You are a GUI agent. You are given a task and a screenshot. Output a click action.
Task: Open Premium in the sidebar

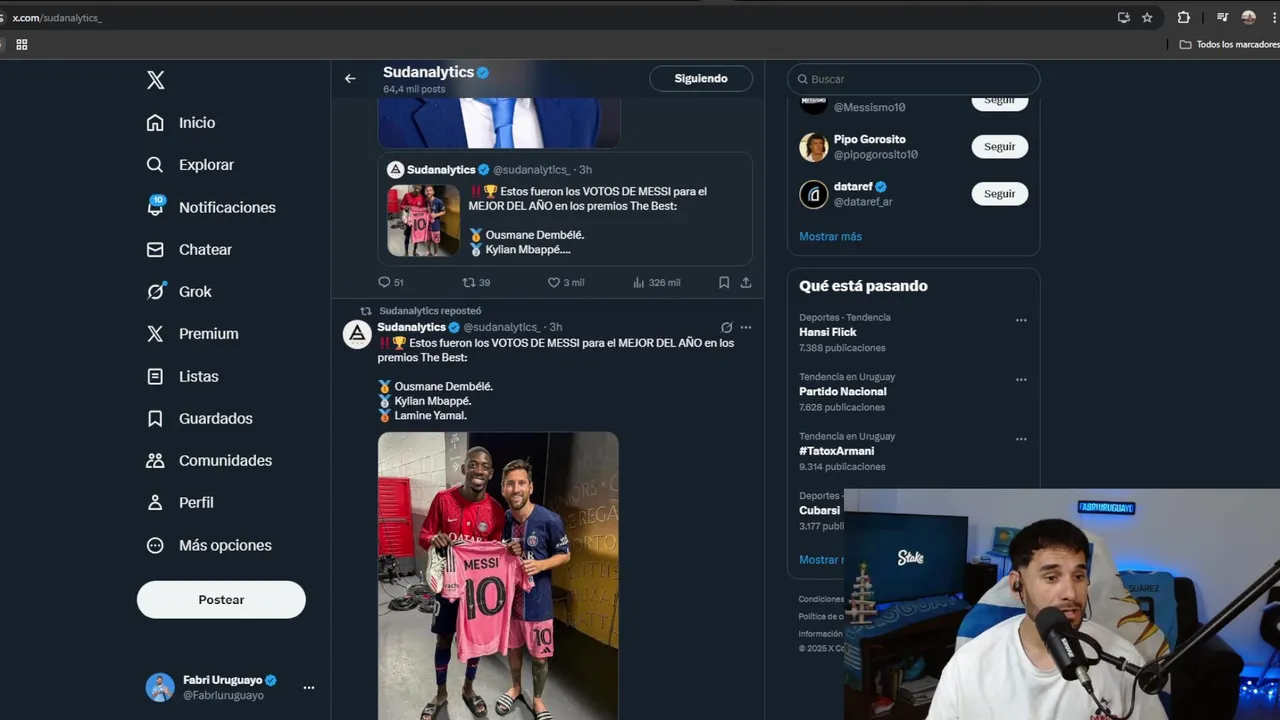pyautogui.click(x=192, y=334)
